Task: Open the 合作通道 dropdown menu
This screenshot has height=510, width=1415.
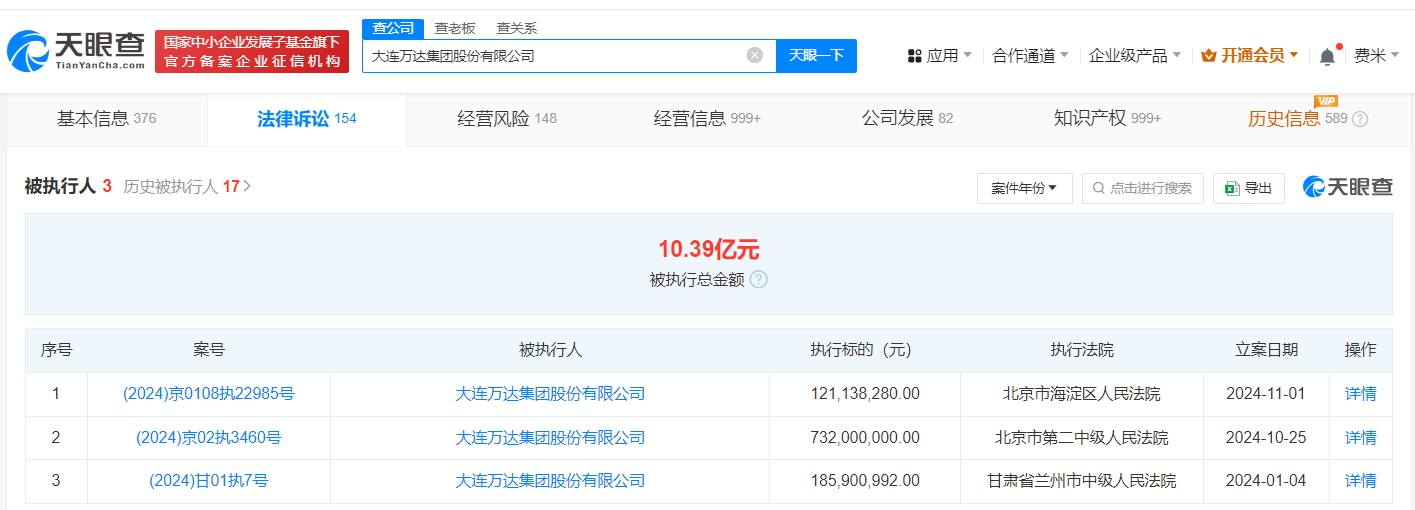Action: click(1030, 56)
